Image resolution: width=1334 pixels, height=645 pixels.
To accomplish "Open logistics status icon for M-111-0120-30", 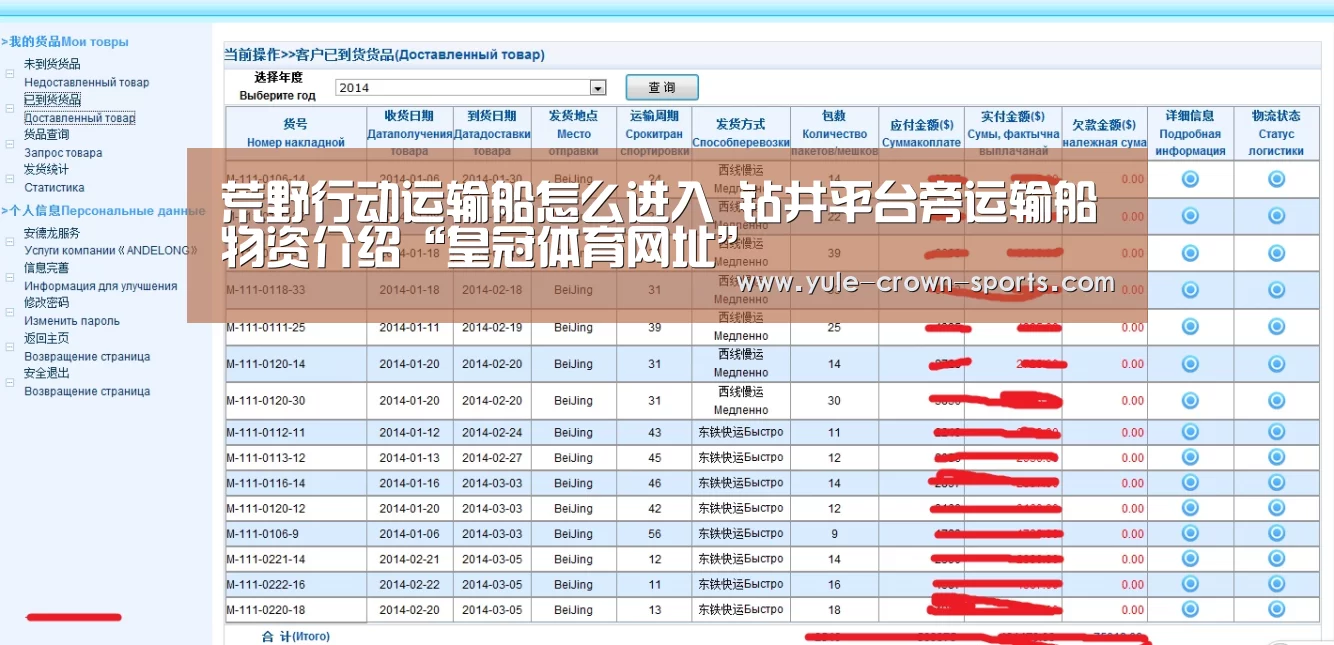I will pos(1276,401).
